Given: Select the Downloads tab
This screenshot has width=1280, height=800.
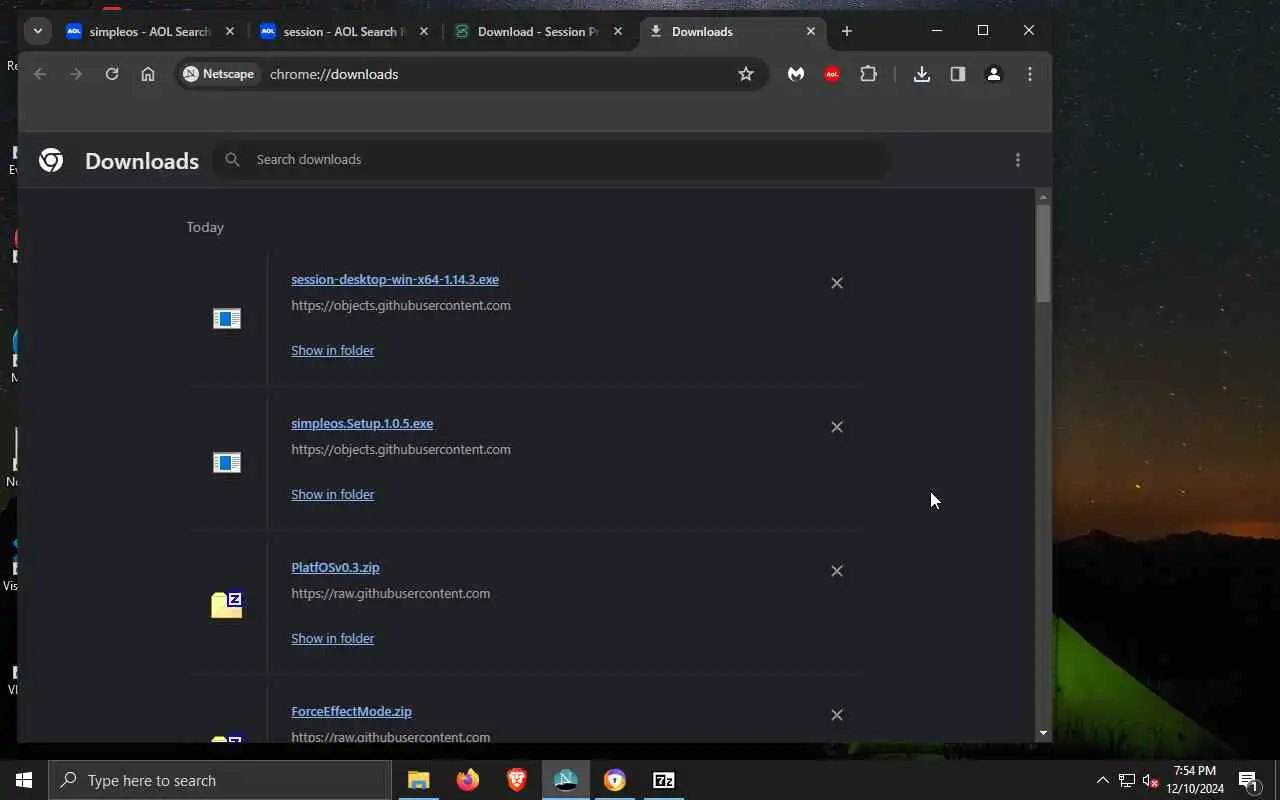Looking at the screenshot, I should (x=732, y=31).
